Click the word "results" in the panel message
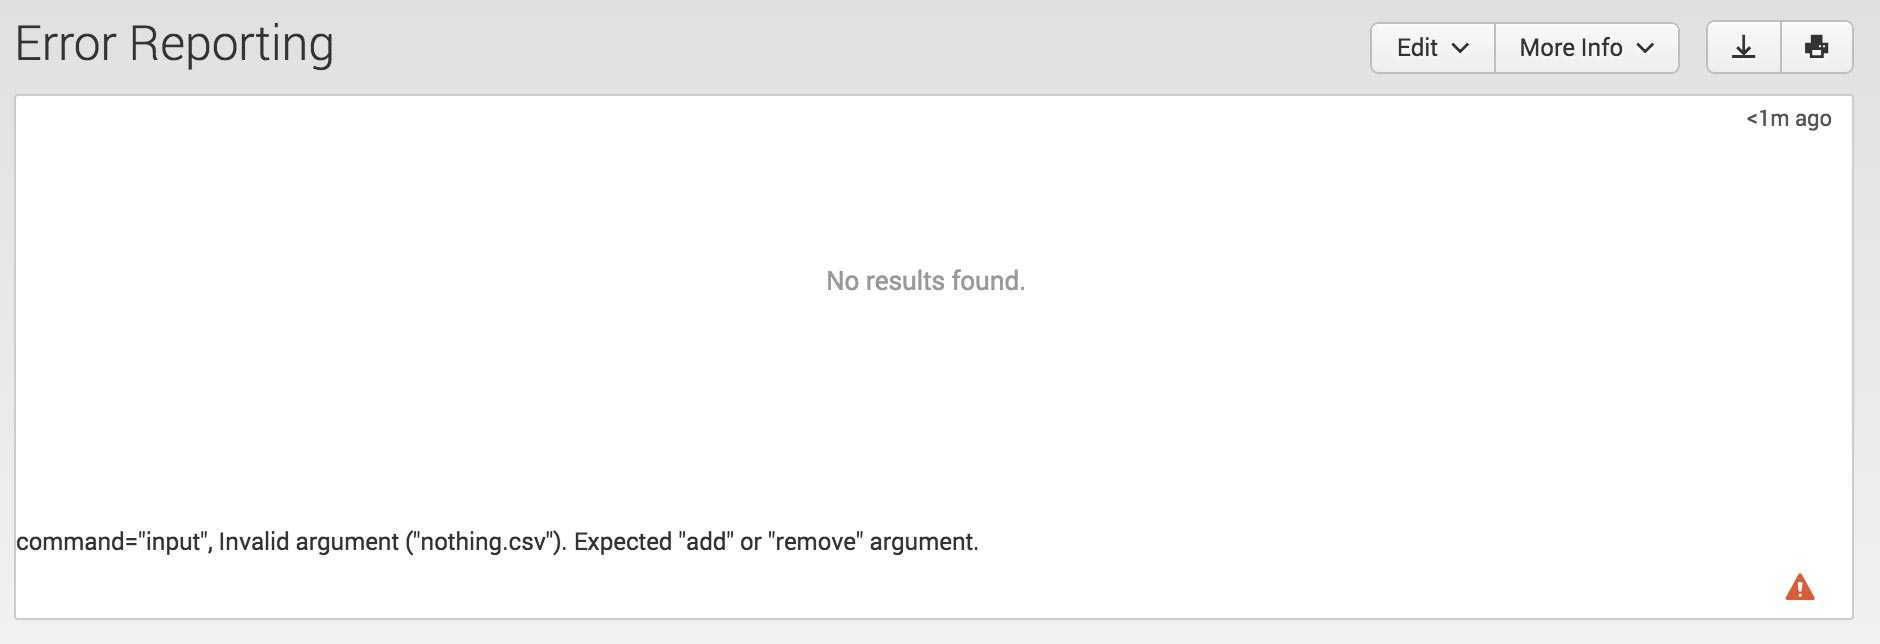Image resolution: width=1880 pixels, height=644 pixels. pos(904,281)
